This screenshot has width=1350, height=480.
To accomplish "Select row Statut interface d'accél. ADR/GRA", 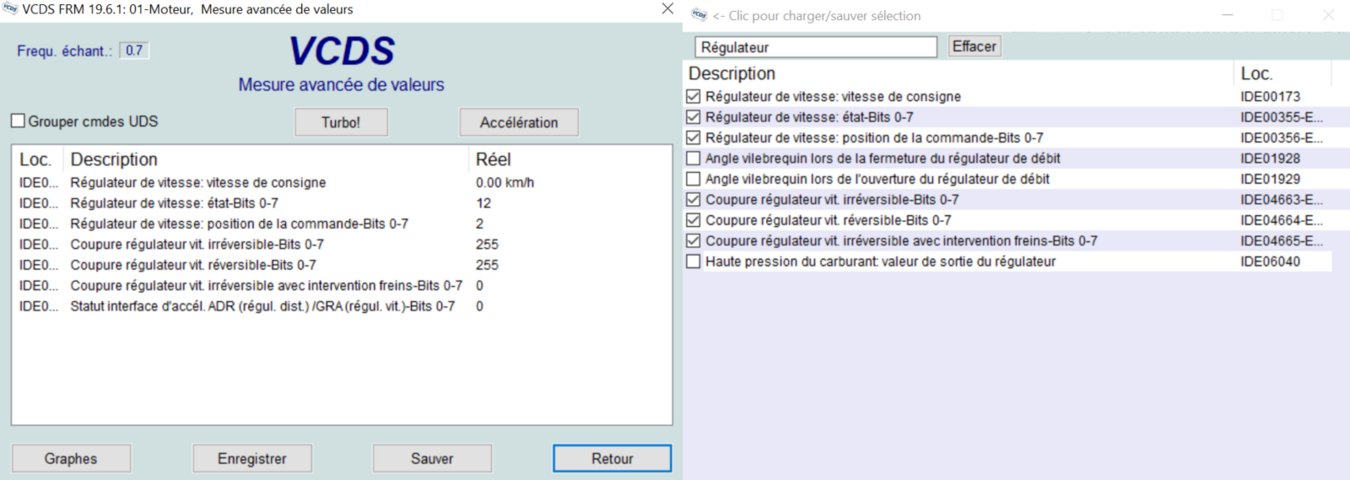I will click(341, 306).
